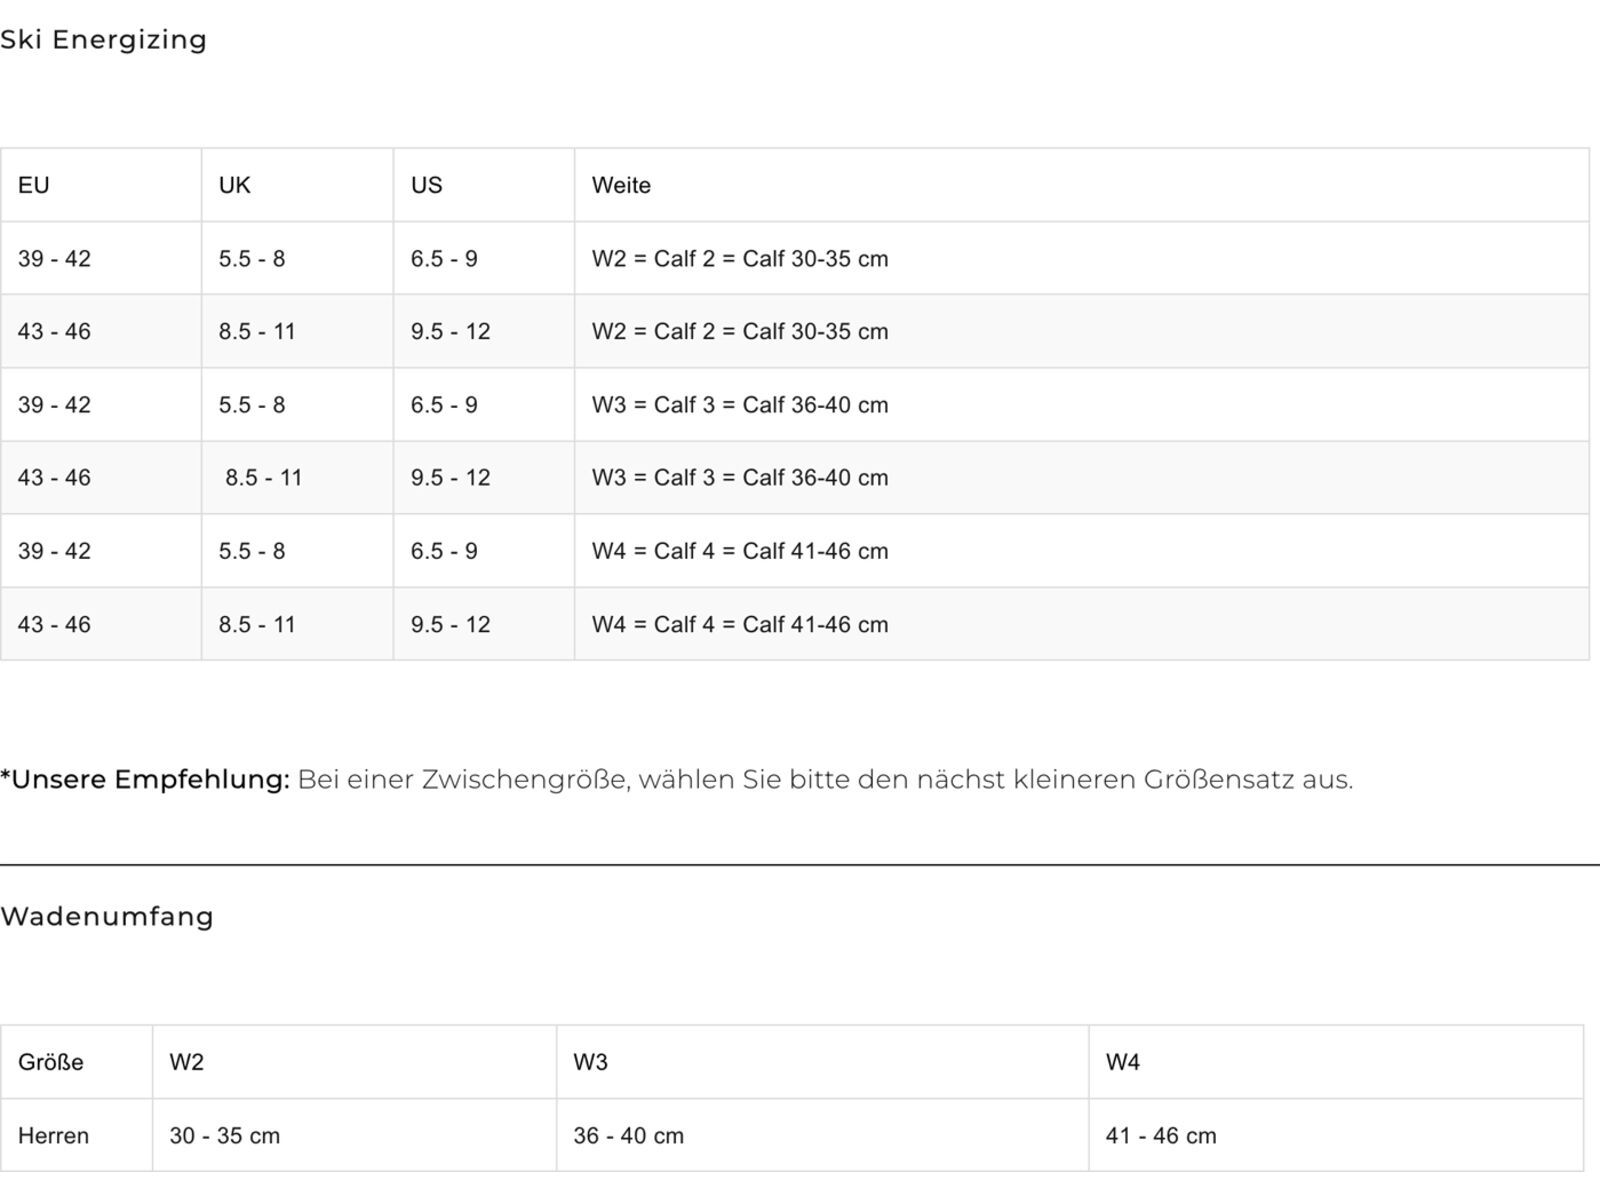Image resolution: width=1600 pixels, height=1200 pixels.
Task: Click the last row 9.5 - 12 US cell
Action: [x=484, y=624]
